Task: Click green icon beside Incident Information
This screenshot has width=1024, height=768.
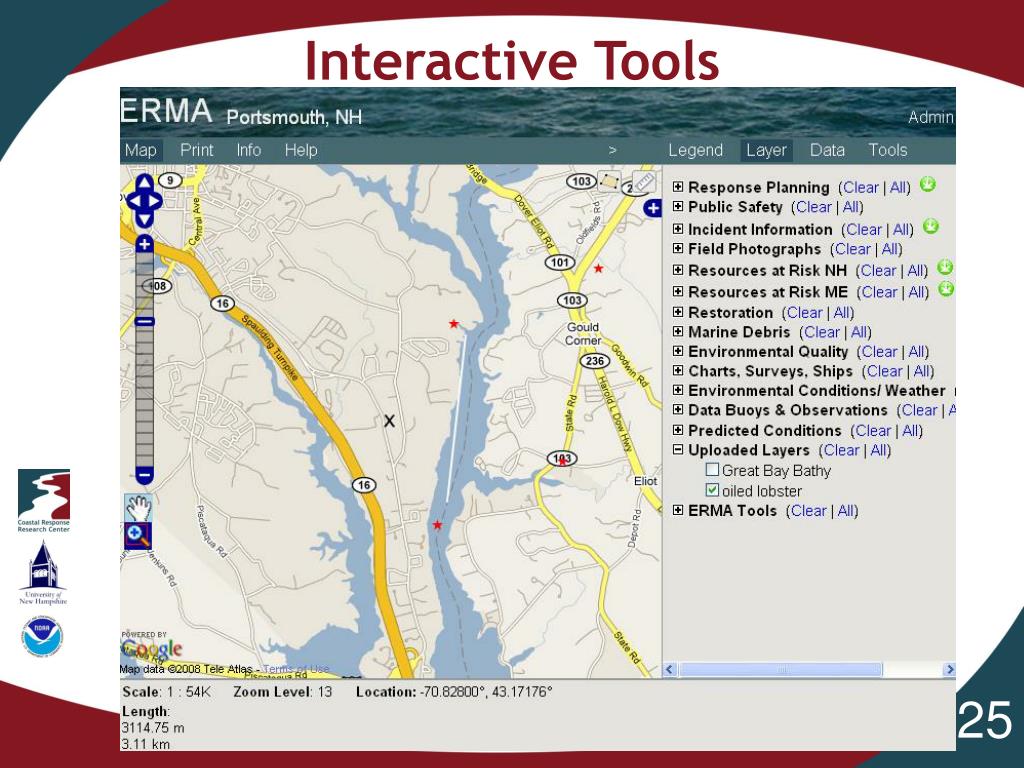Action: tap(931, 227)
